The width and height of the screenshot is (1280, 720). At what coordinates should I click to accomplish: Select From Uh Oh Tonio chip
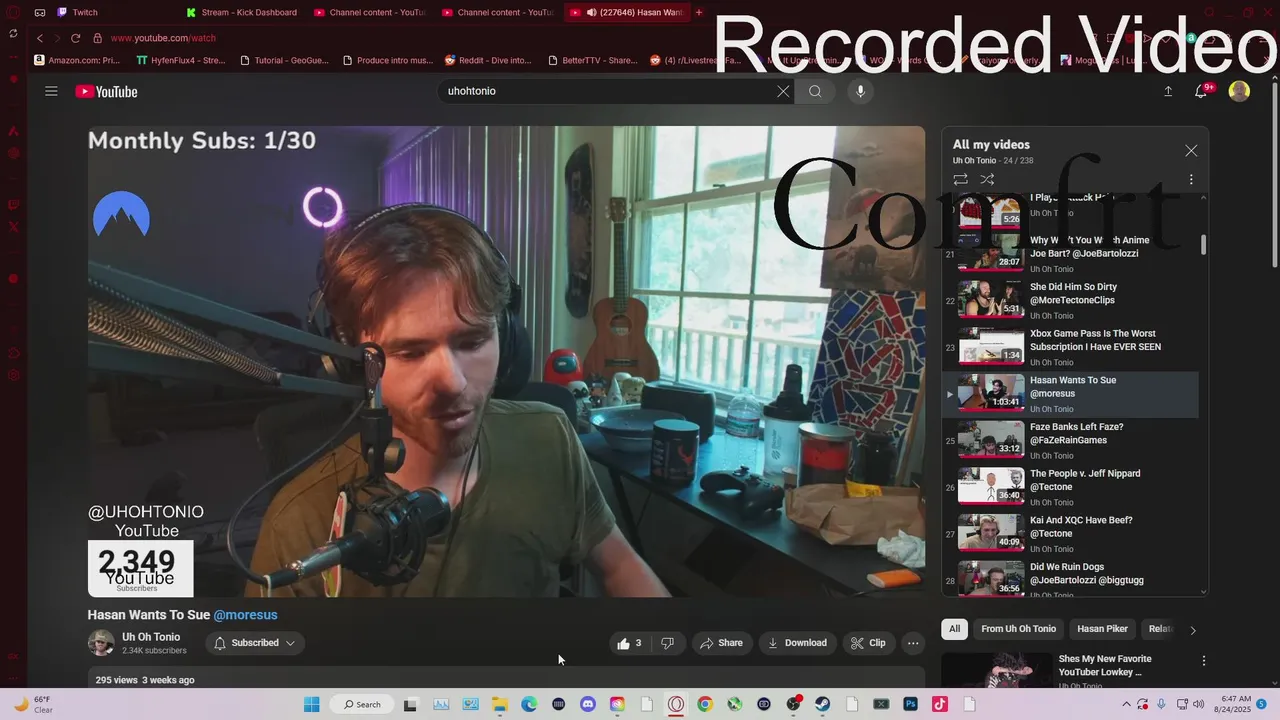point(1018,629)
